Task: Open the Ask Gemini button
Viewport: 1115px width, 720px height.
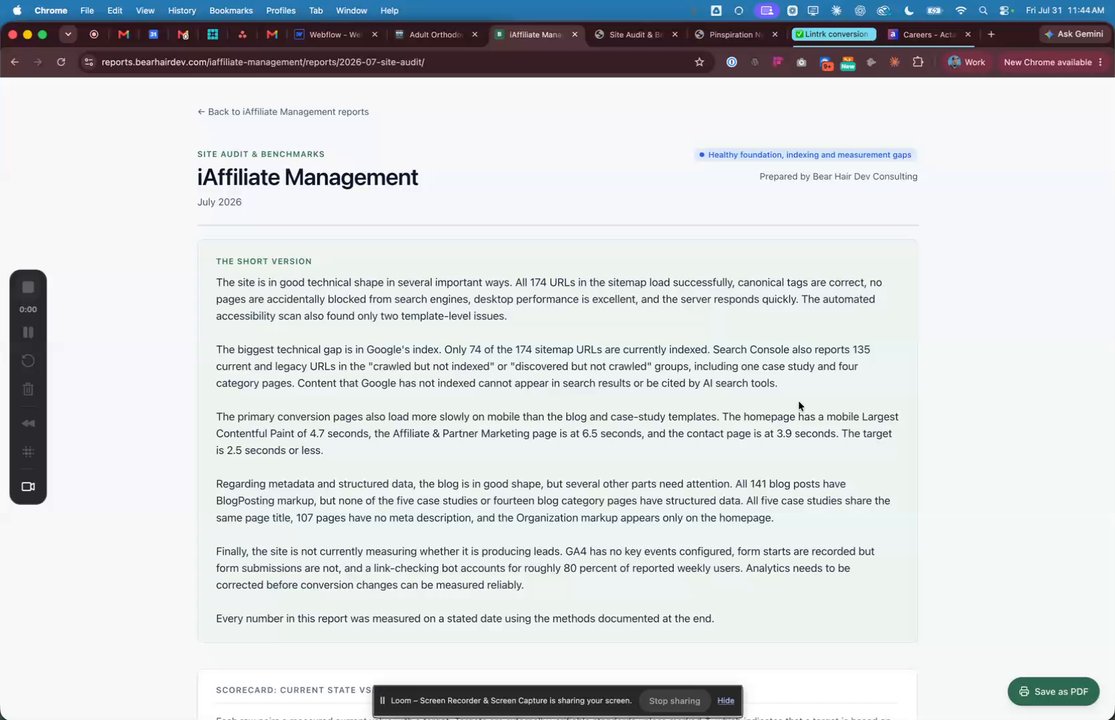Action: point(1073,34)
